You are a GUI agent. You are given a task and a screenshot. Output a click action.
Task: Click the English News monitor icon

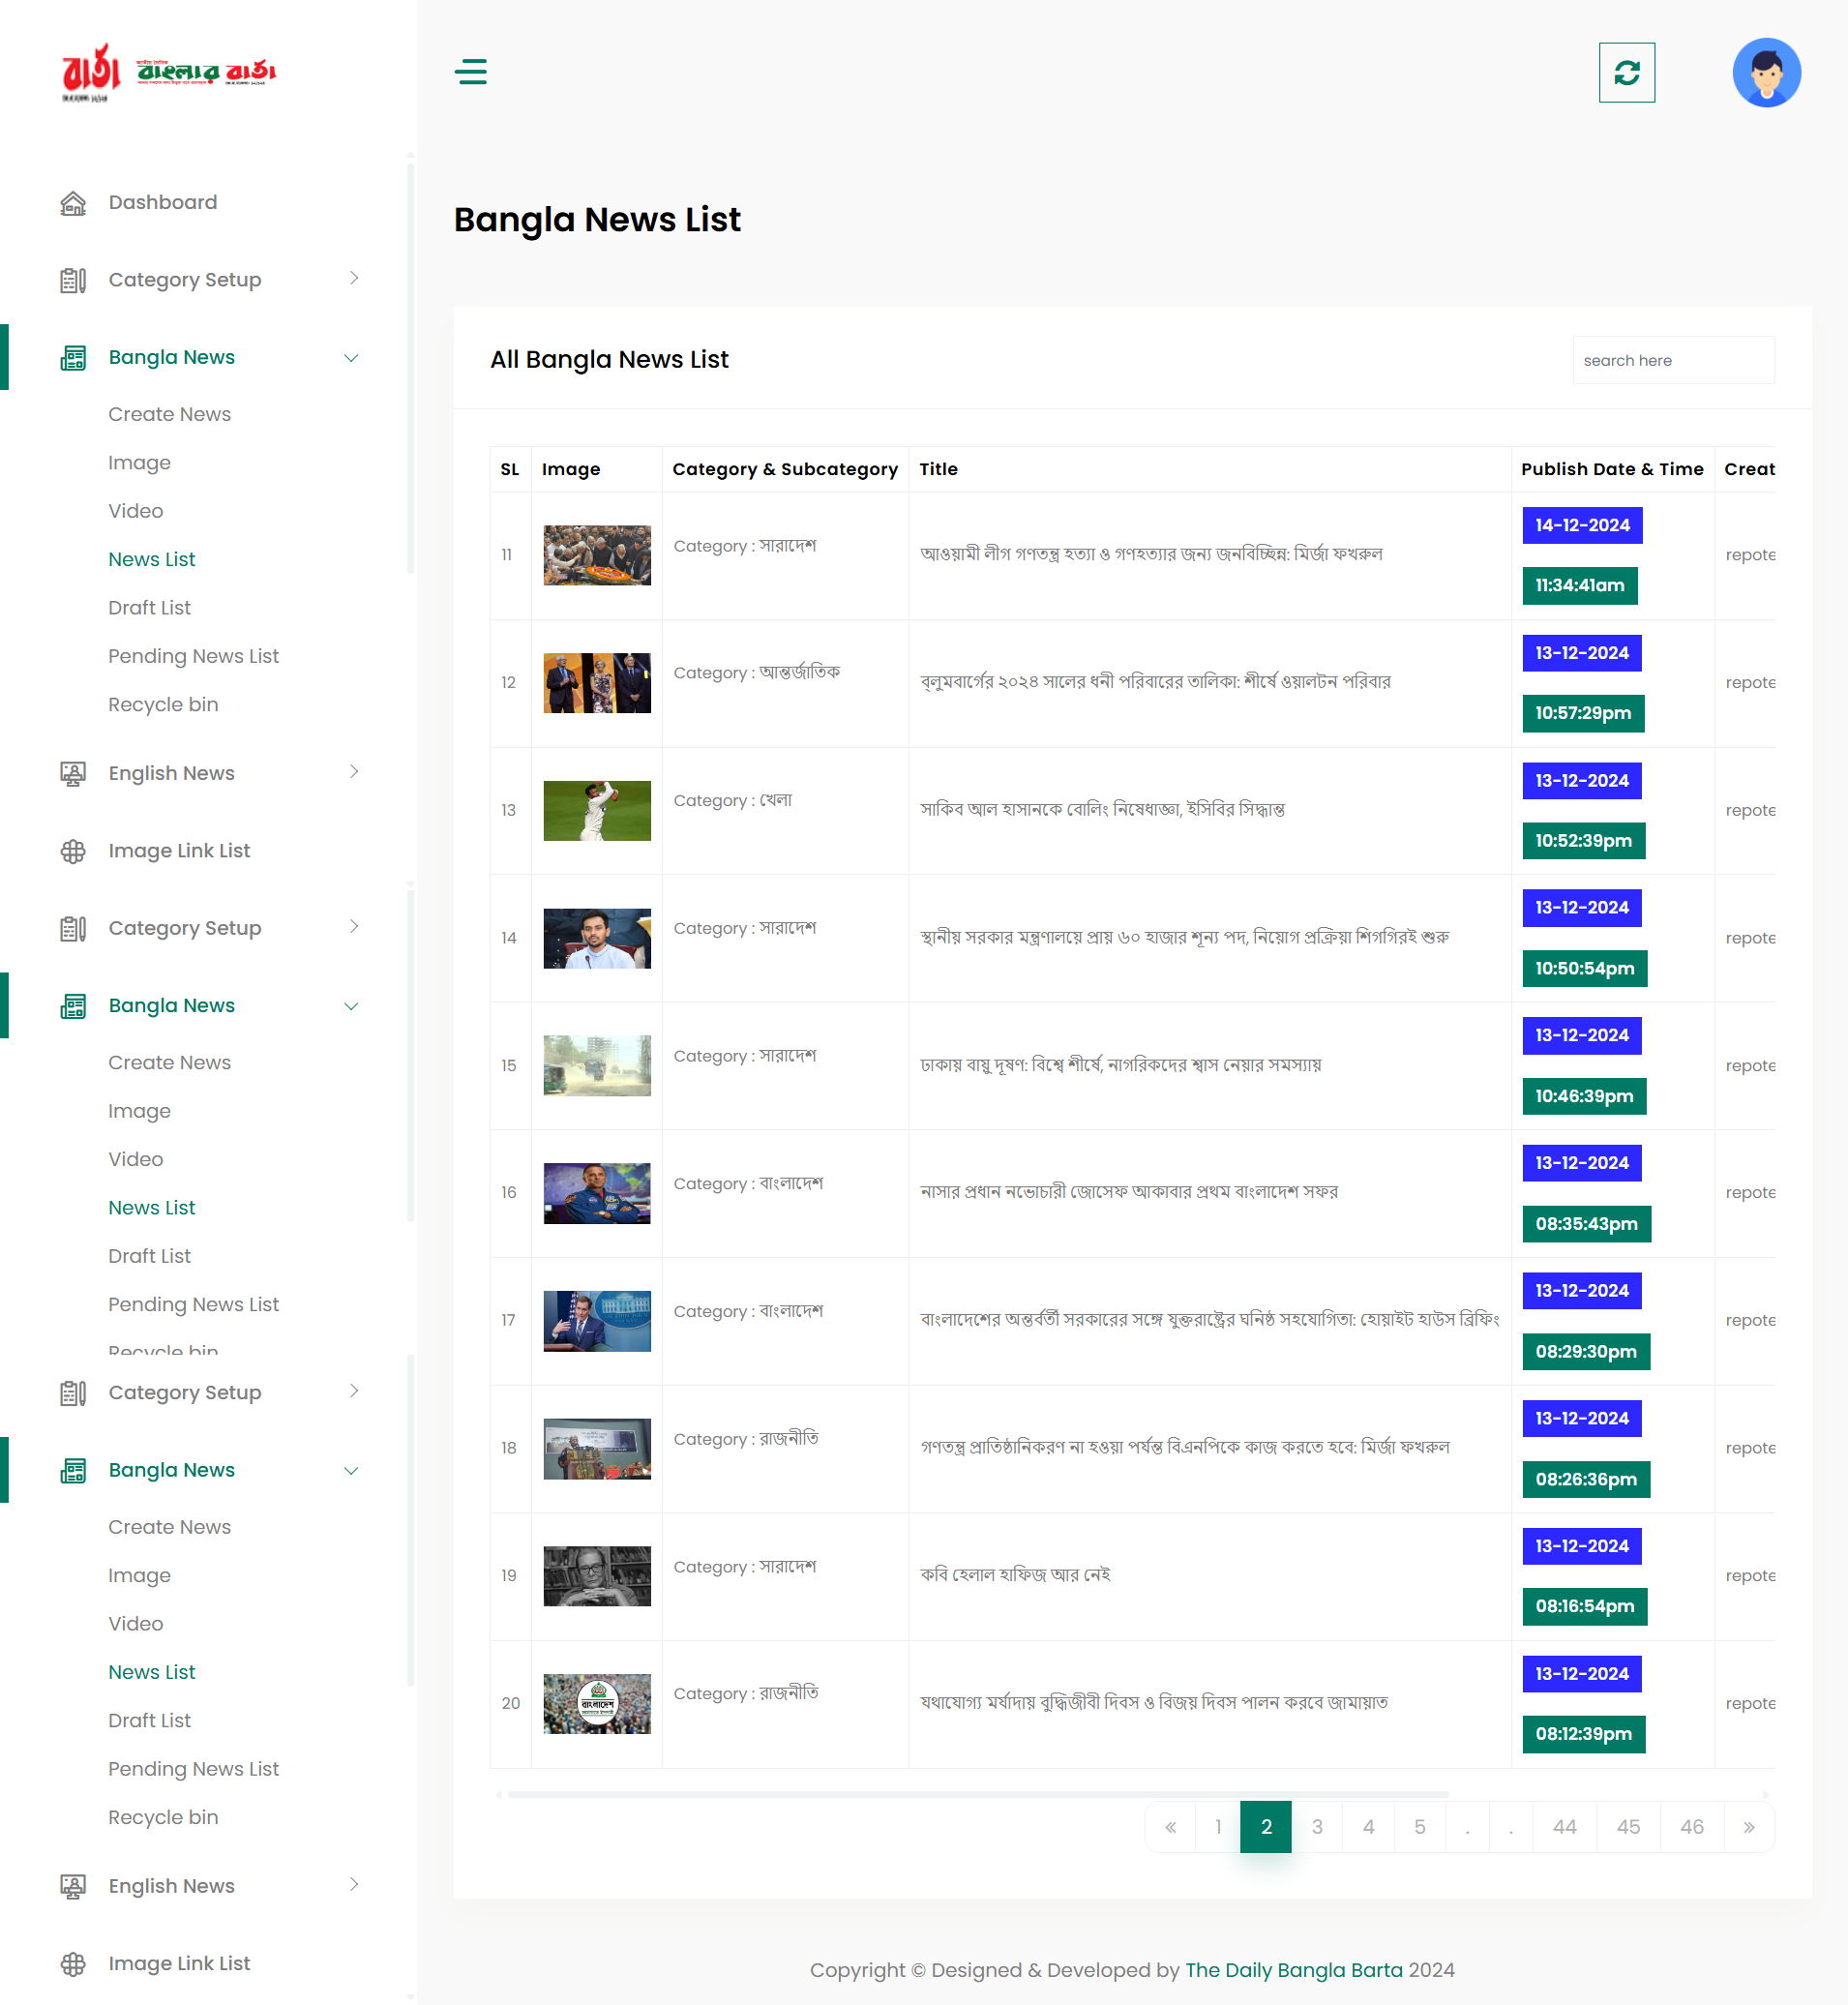(73, 773)
